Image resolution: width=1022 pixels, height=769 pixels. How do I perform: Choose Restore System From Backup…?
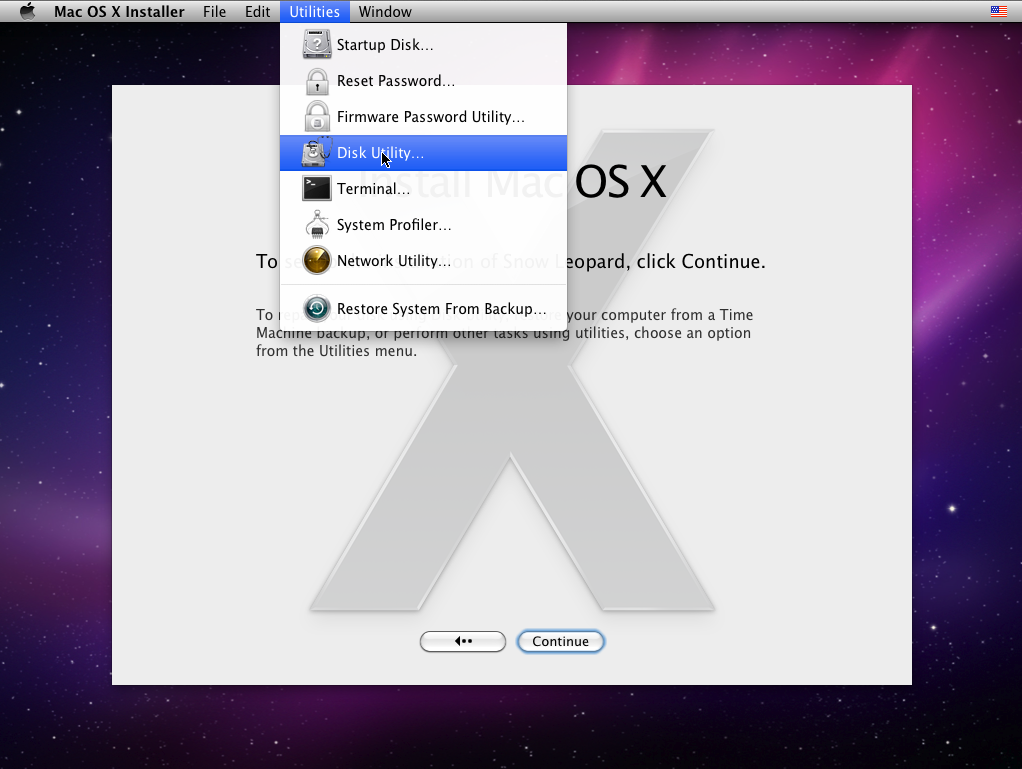[x=423, y=308]
